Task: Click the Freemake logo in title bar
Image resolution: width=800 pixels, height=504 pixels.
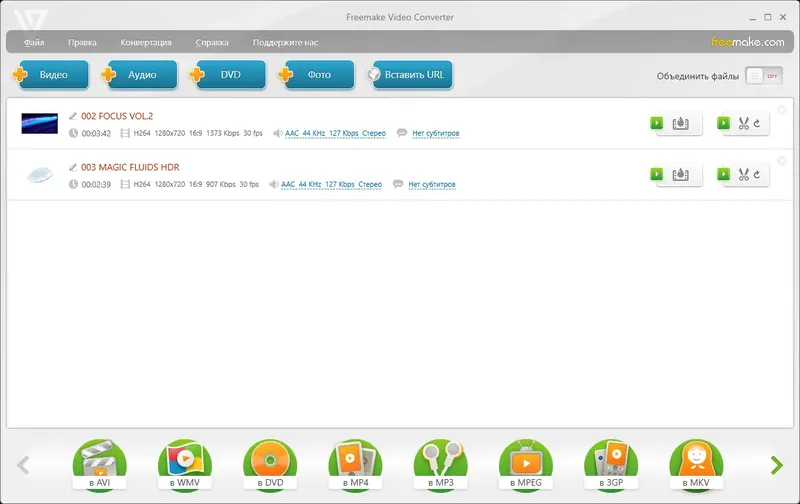Action: 31,19
